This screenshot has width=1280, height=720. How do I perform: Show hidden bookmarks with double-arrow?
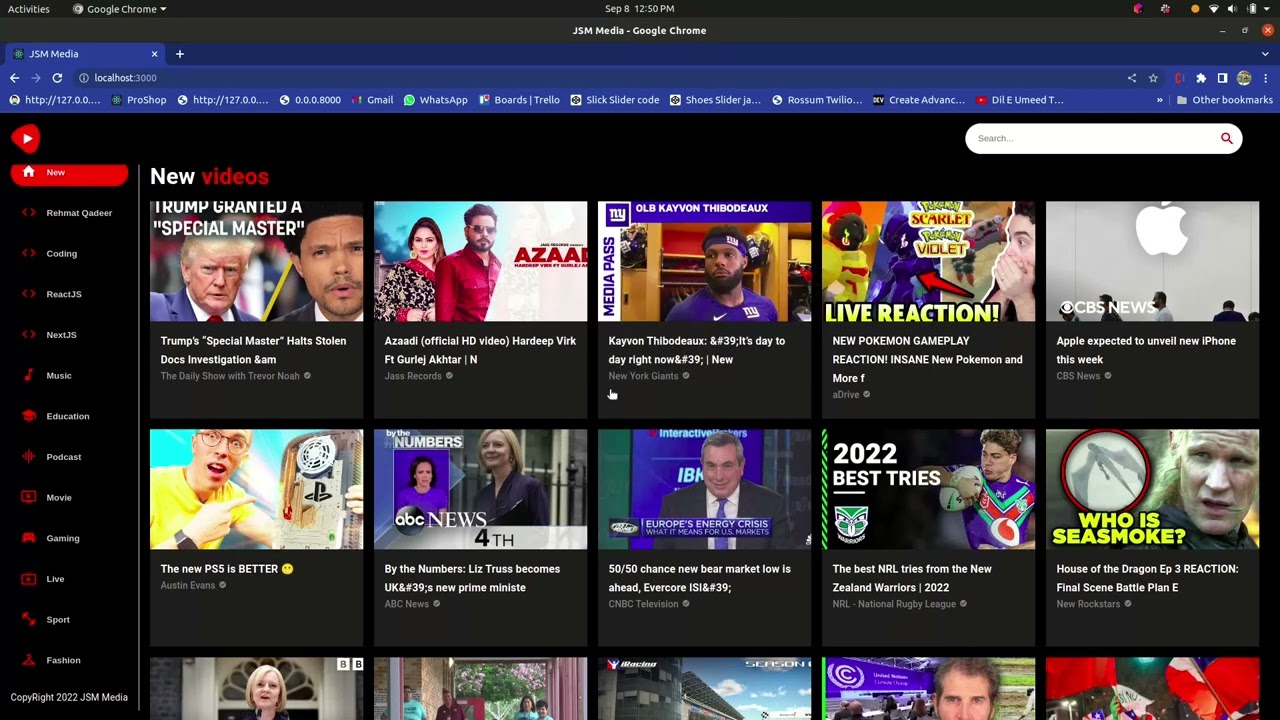(1160, 100)
